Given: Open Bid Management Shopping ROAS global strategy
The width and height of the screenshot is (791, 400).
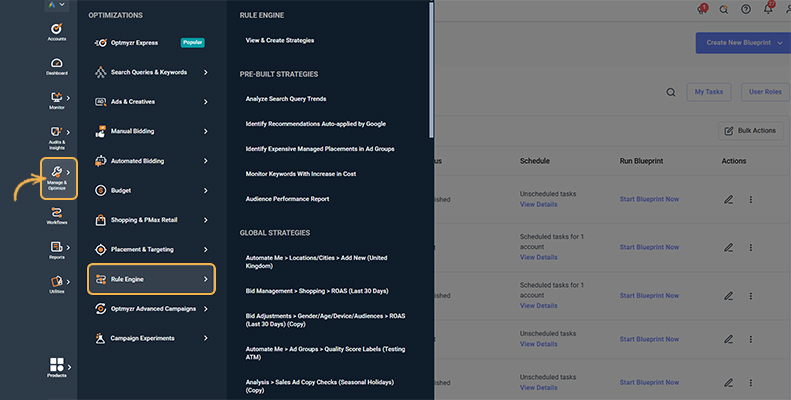Looking at the screenshot, I should coord(317,291).
